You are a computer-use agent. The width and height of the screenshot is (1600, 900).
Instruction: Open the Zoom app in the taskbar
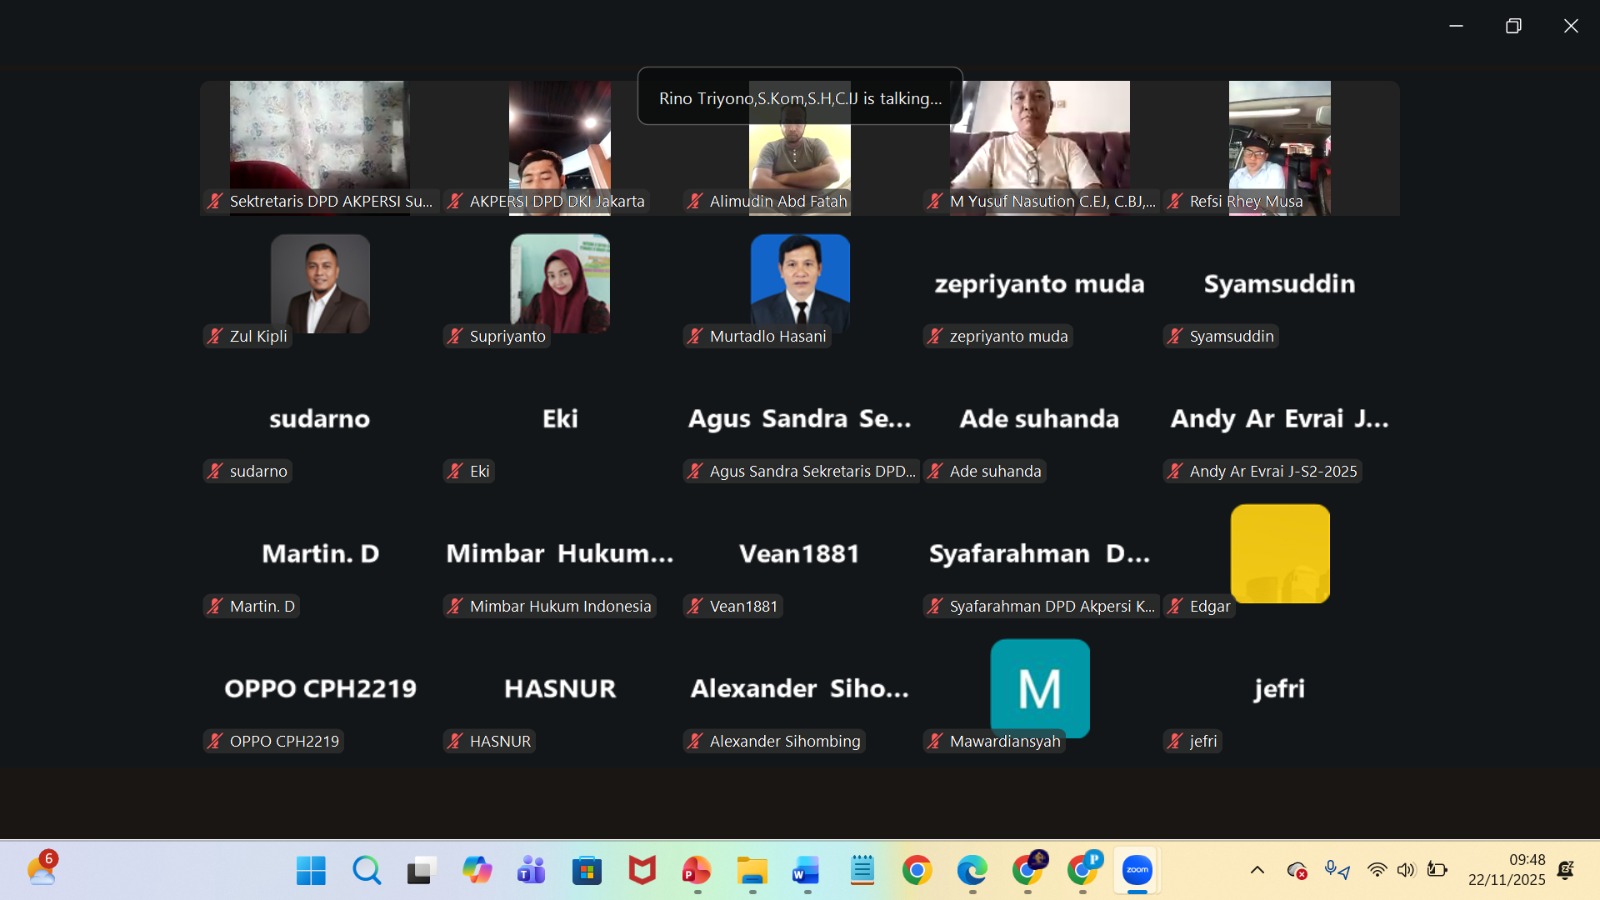[1137, 870]
